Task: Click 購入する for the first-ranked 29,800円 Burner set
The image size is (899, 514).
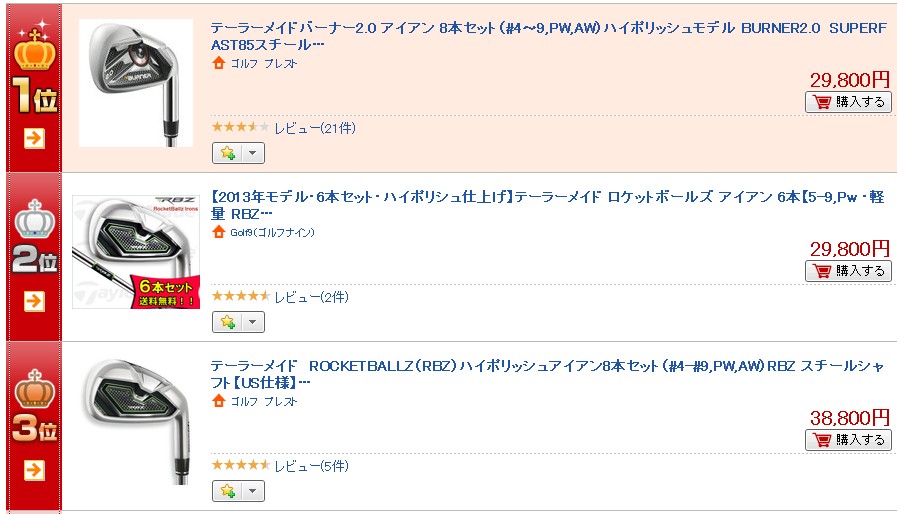Action: (849, 102)
